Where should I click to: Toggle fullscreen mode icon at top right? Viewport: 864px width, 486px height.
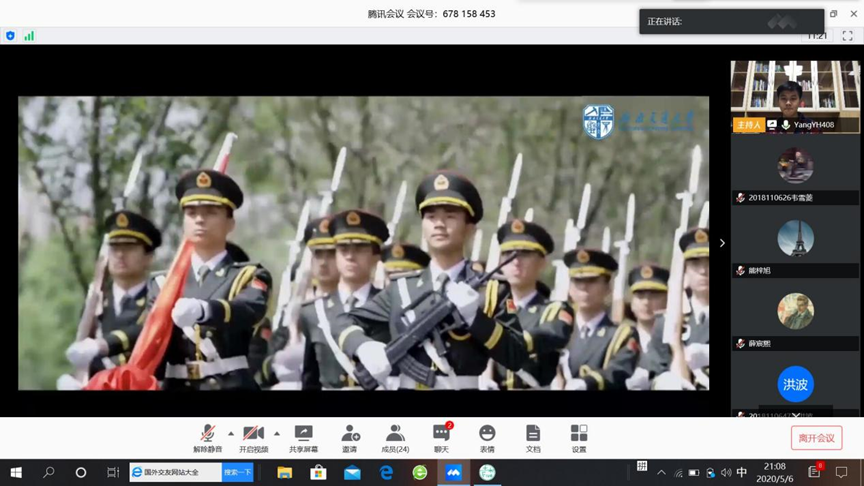847,36
